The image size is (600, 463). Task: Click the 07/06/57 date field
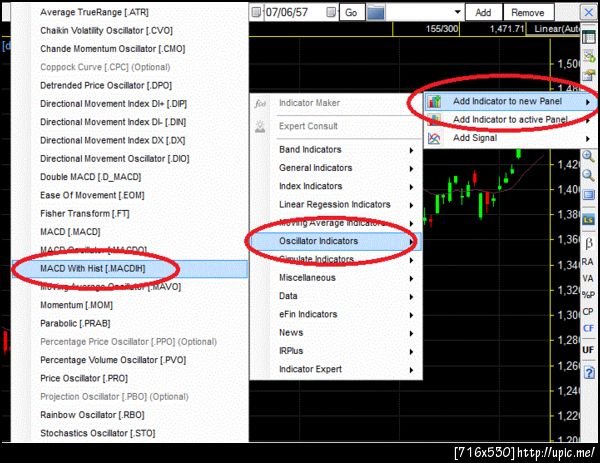pos(293,13)
